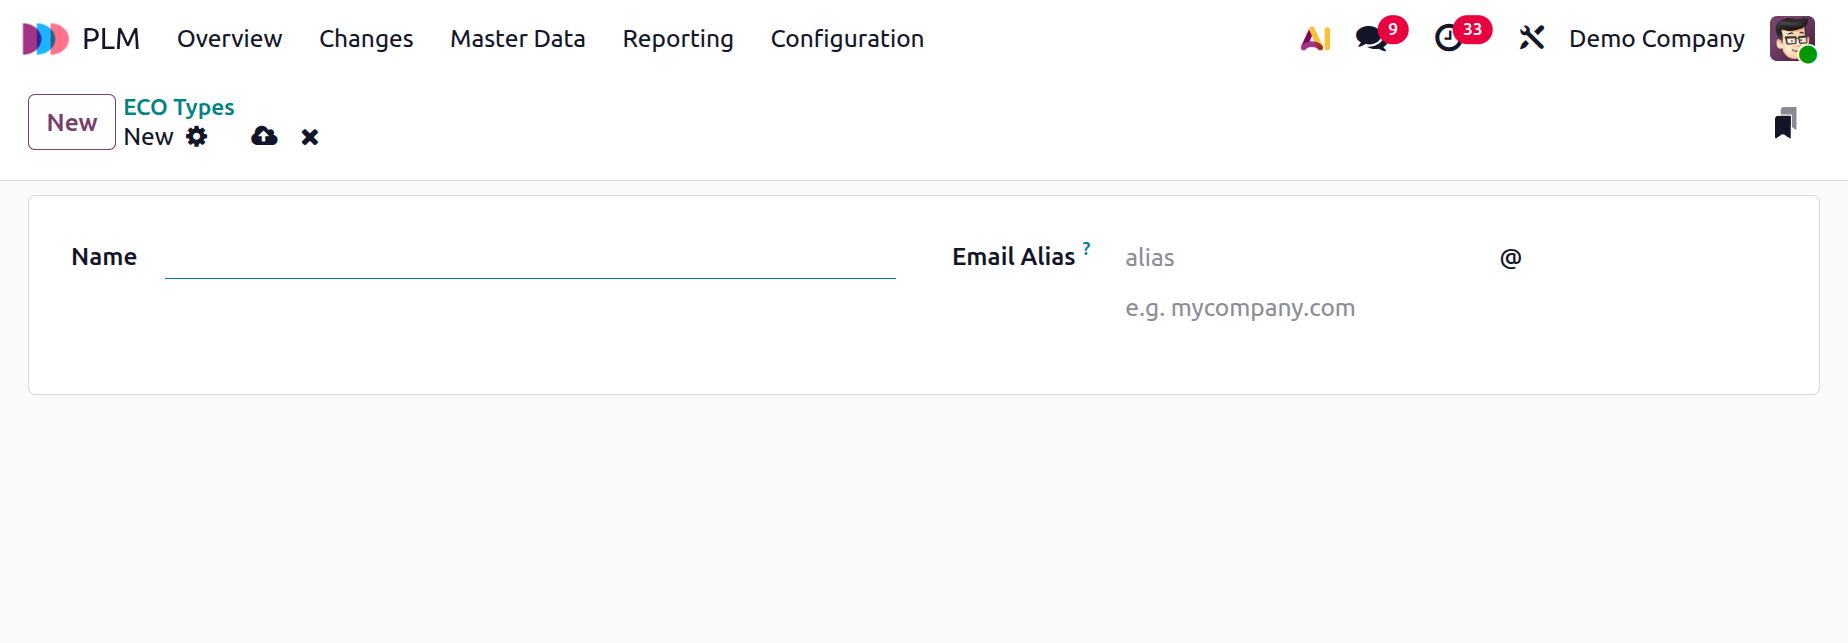Expand the Configuration menu

[846, 39]
